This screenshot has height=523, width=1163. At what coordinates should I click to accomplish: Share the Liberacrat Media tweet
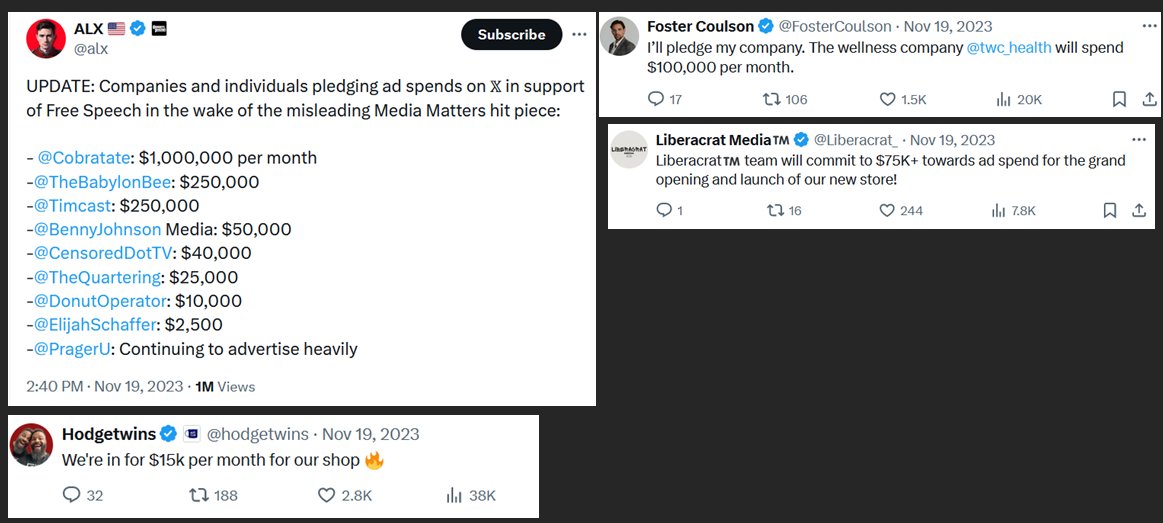pyautogui.click(x=1138, y=210)
